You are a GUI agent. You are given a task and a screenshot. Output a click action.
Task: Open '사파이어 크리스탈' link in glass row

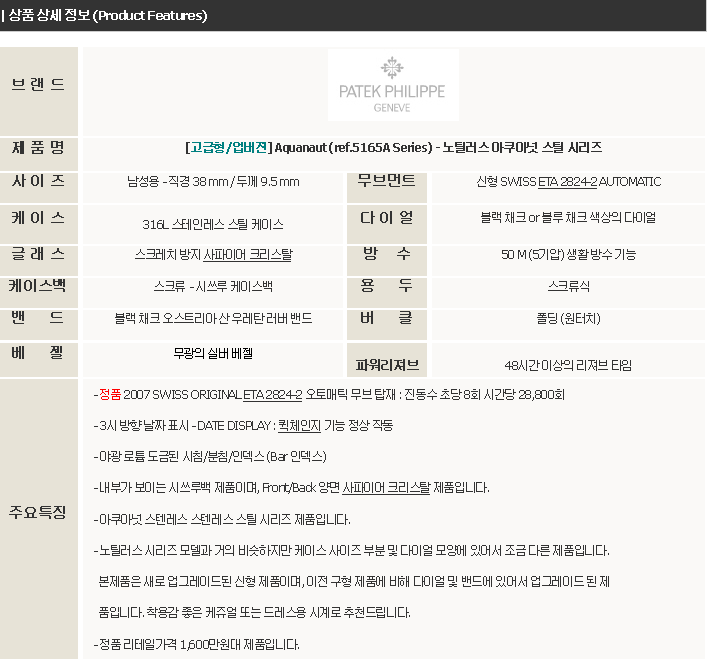(x=247, y=254)
